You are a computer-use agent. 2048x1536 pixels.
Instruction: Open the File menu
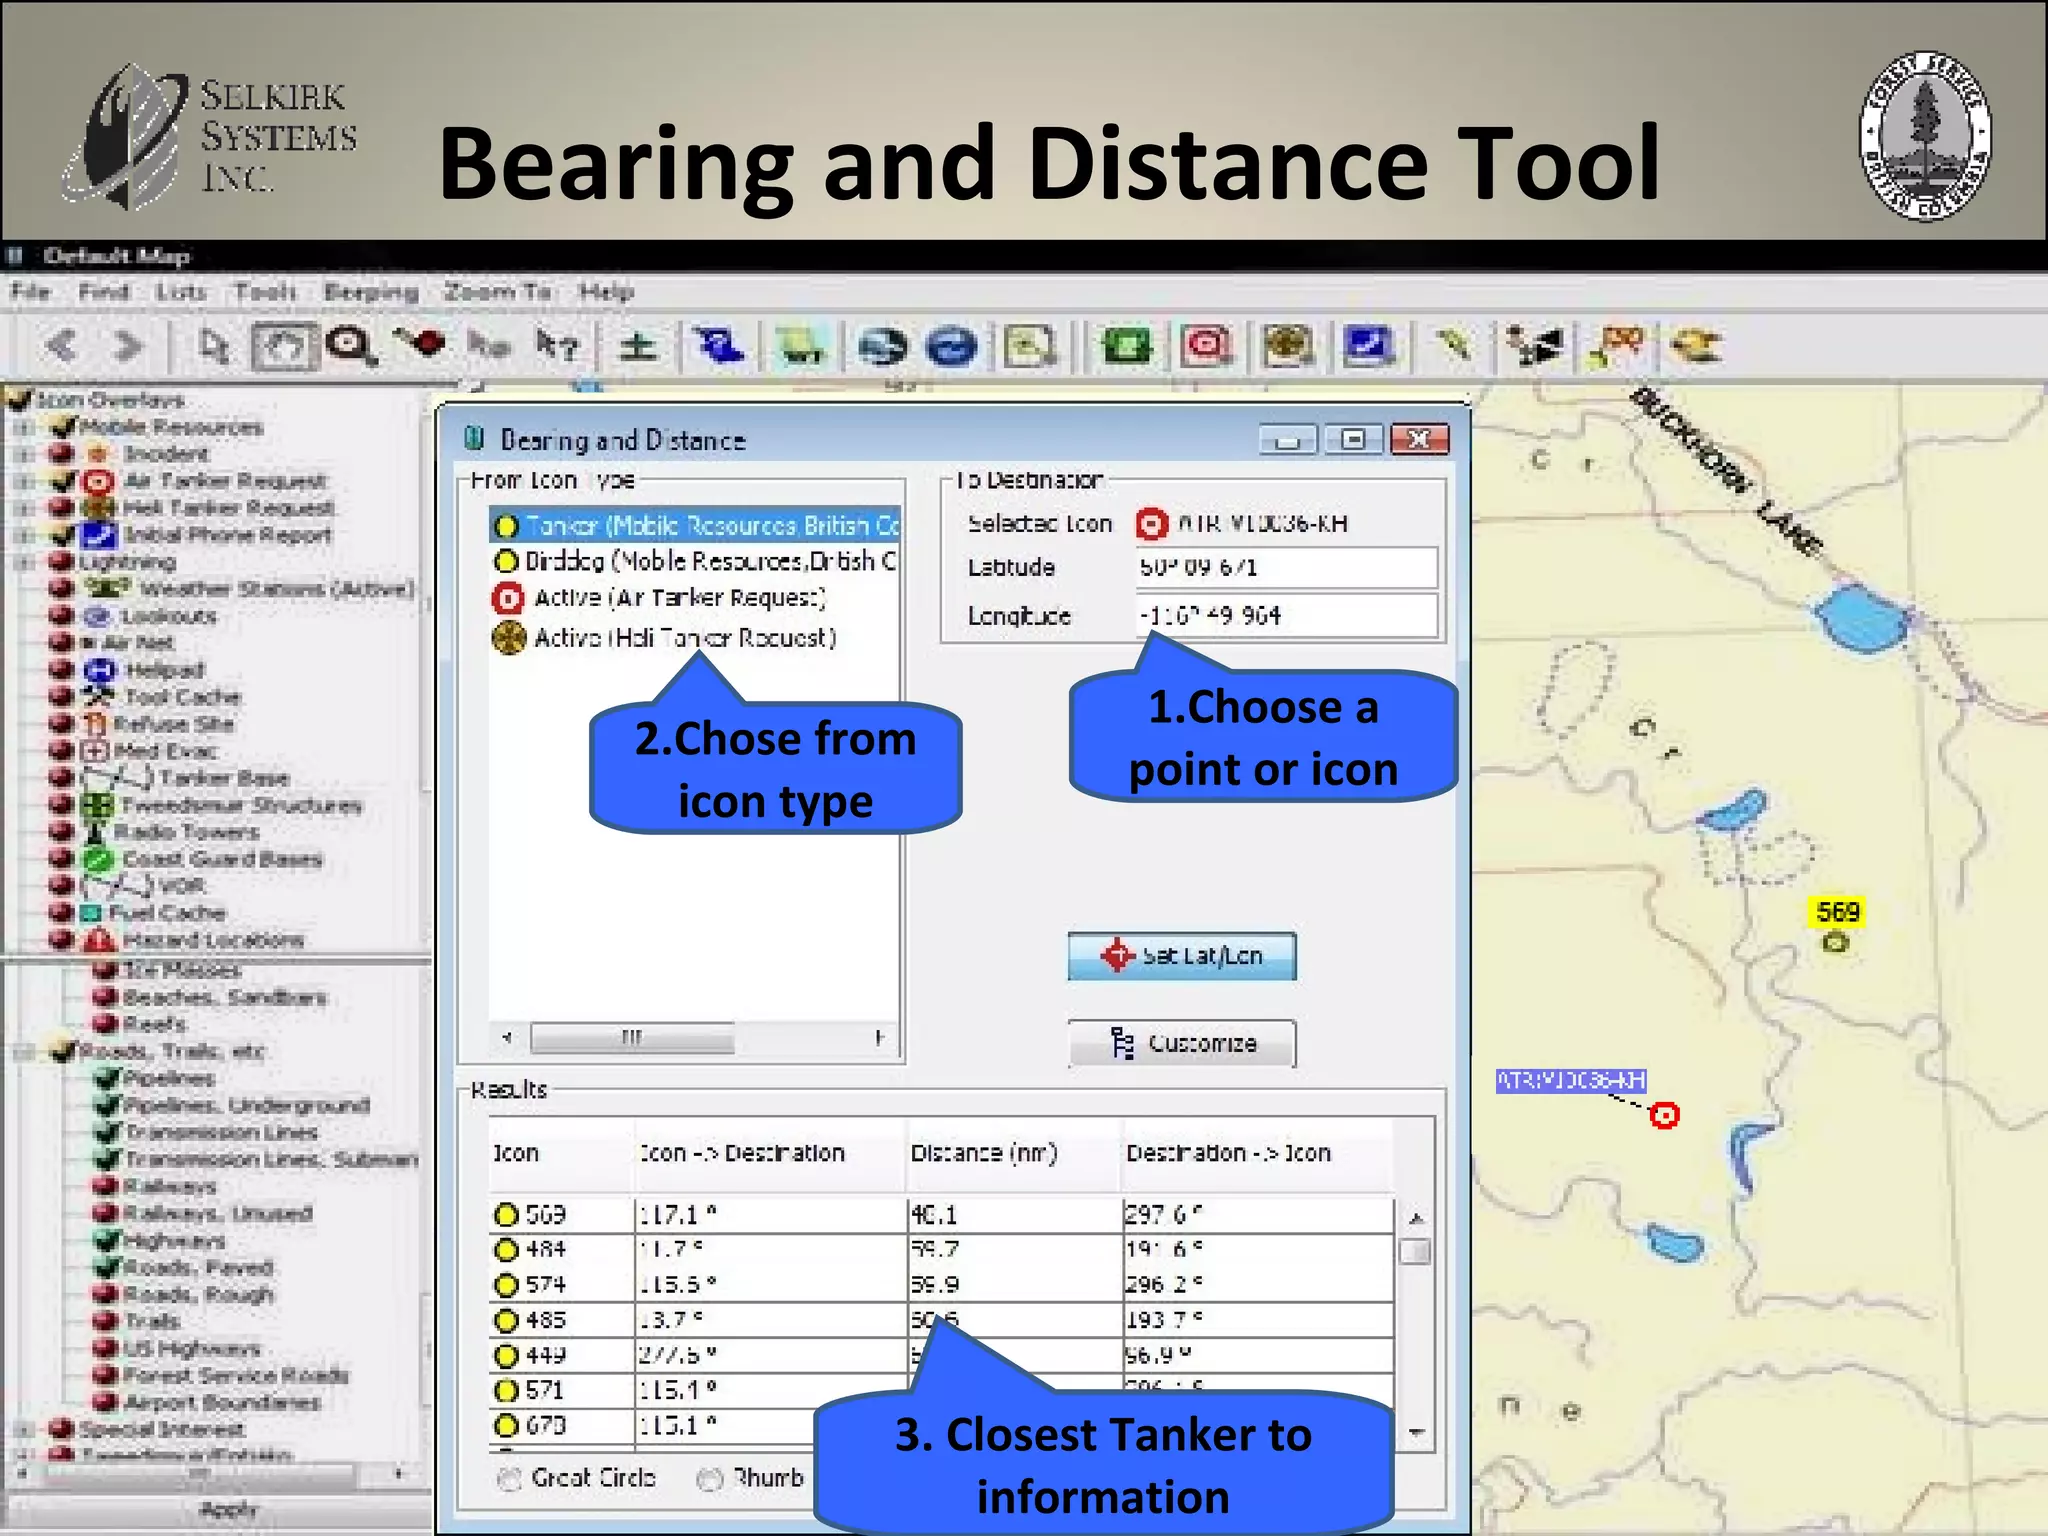click(30, 292)
